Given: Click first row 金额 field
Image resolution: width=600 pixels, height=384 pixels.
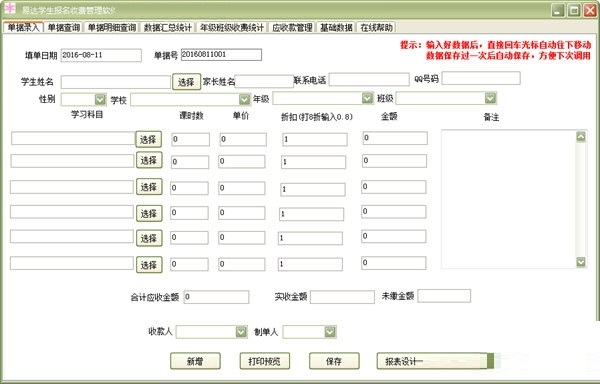Looking at the screenshot, I should (x=395, y=138).
